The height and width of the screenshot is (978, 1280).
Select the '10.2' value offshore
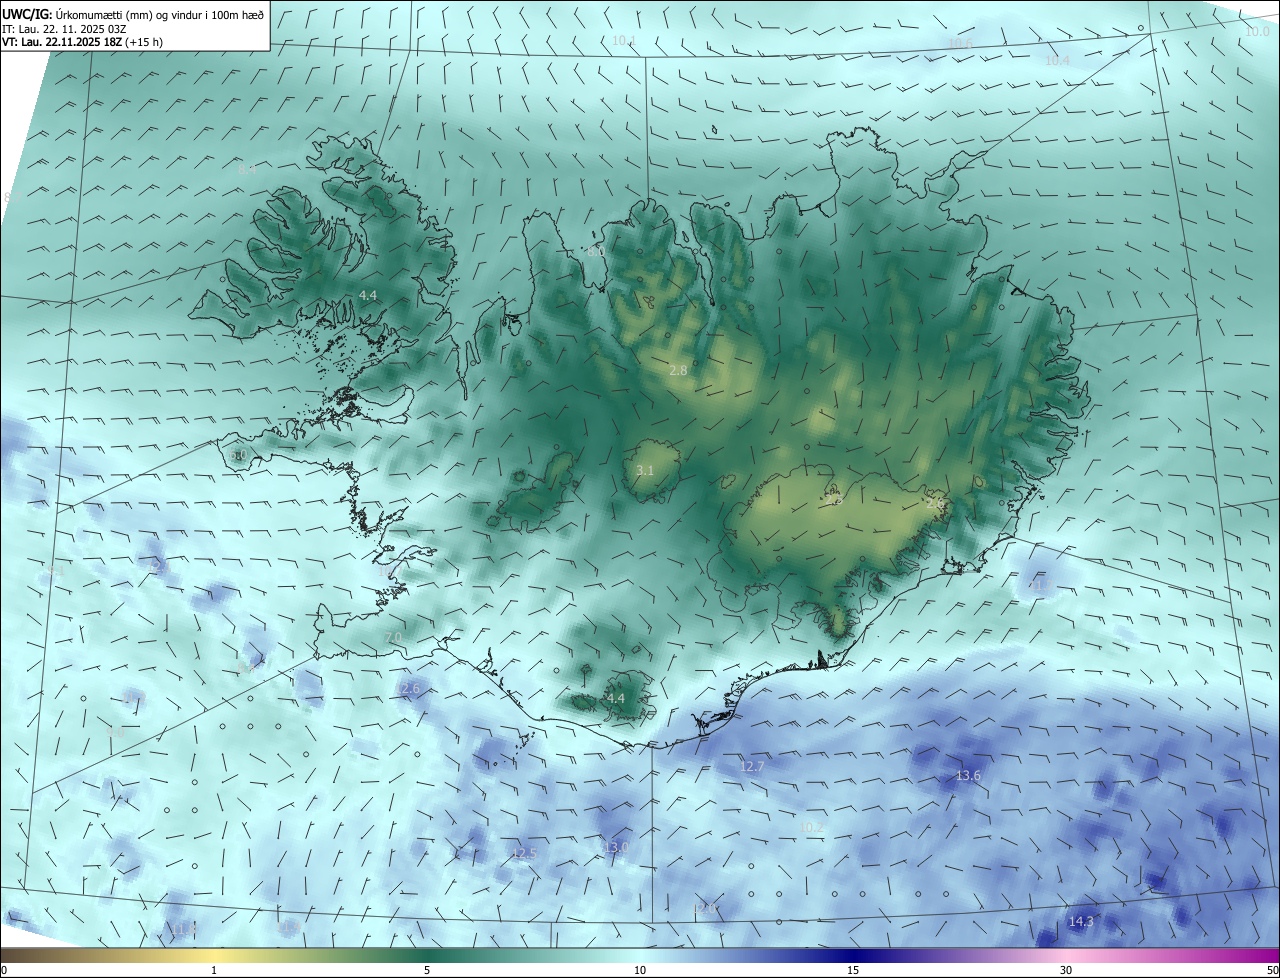[813, 828]
